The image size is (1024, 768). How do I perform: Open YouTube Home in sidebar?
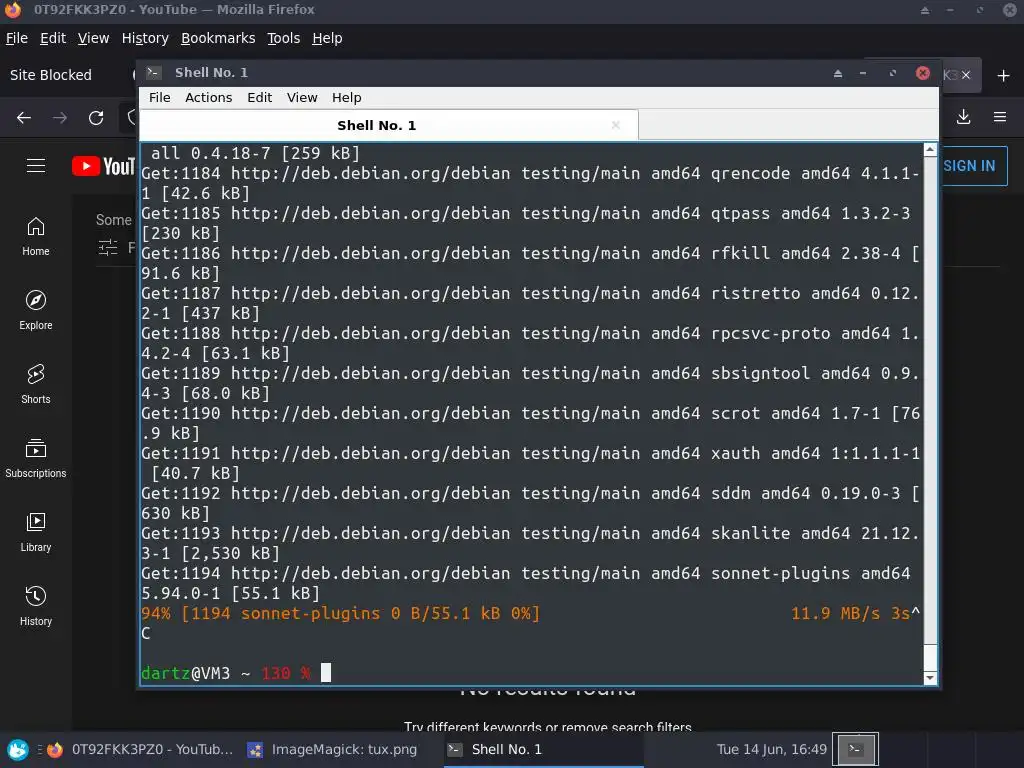tap(35, 237)
